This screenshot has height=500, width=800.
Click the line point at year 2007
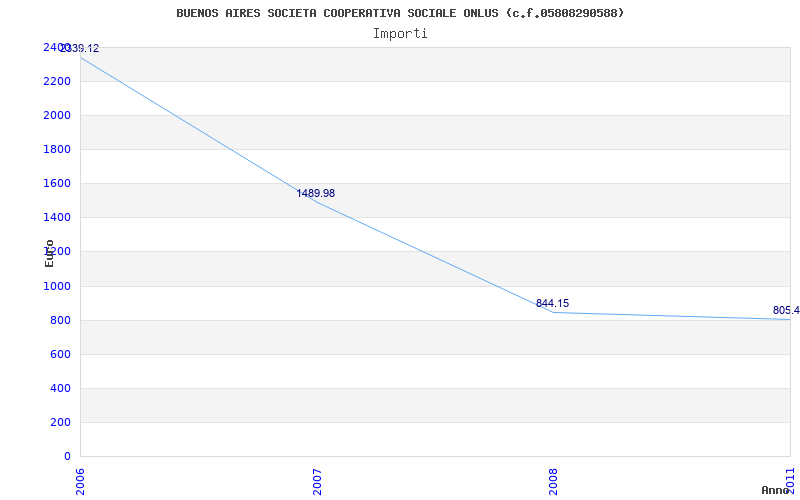point(317,203)
